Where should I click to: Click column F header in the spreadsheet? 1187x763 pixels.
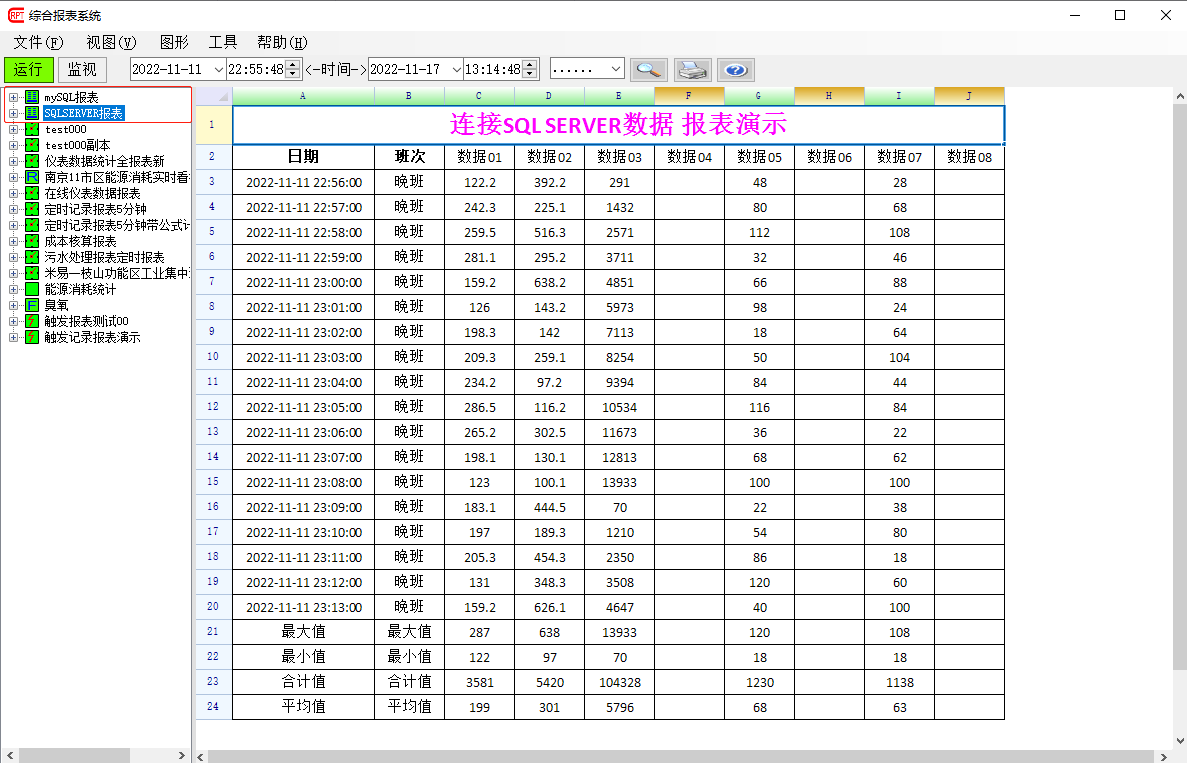[x=689, y=96]
